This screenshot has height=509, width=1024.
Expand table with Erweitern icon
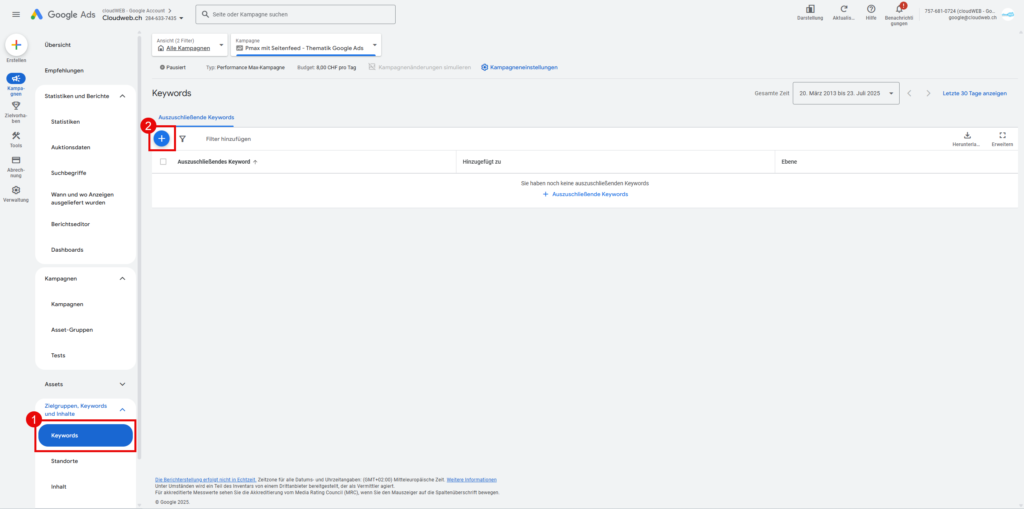pos(1002,136)
